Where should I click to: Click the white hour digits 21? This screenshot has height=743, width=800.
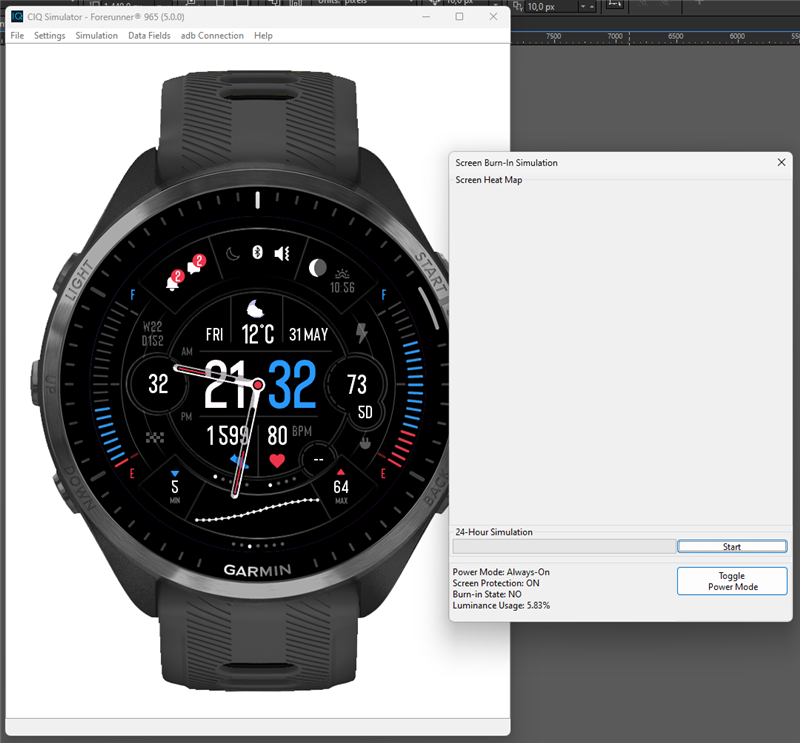(226, 384)
